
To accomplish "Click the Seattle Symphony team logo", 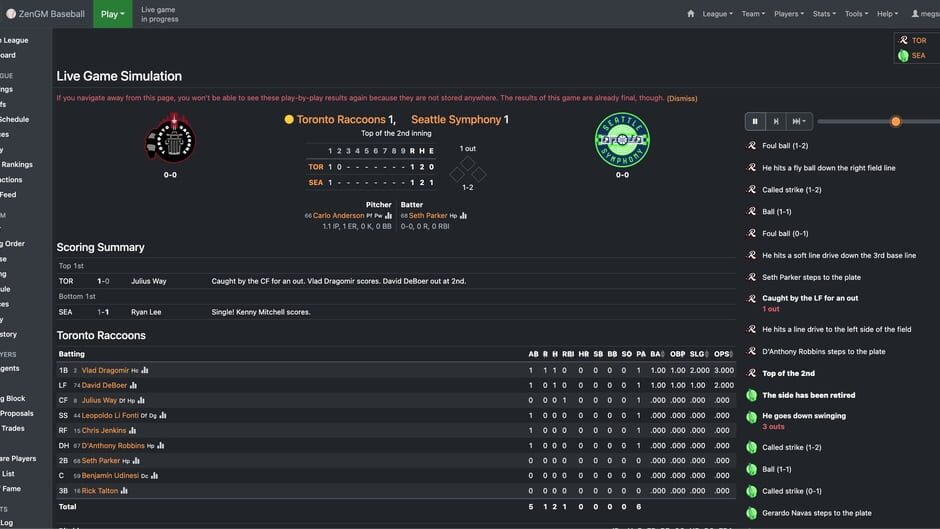I will 622,140.
